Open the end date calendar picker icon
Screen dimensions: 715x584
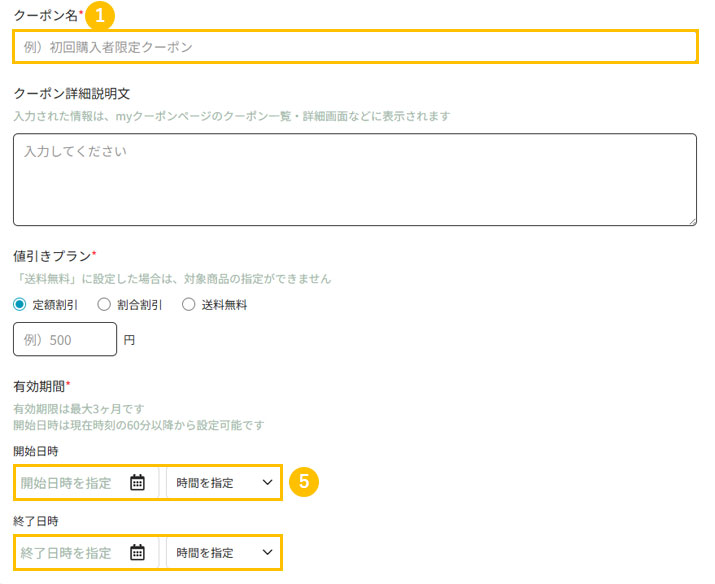point(138,553)
